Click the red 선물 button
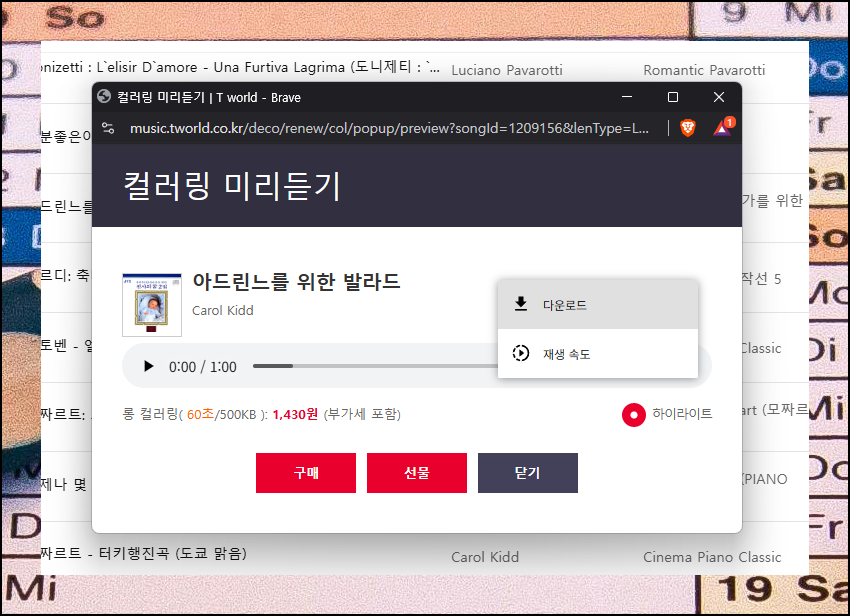Screen dimensions: 850x616 pyautogui.click(x=417, y=473)
